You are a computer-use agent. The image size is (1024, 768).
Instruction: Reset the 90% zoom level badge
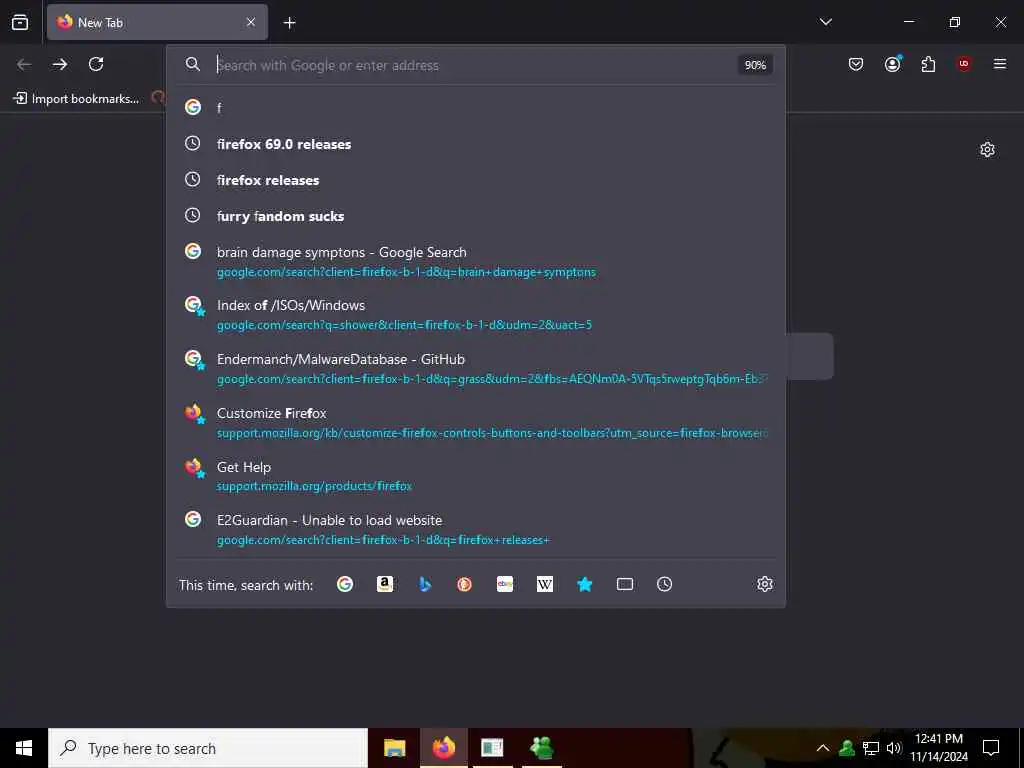pyautogui.click(x=755, y=65)
